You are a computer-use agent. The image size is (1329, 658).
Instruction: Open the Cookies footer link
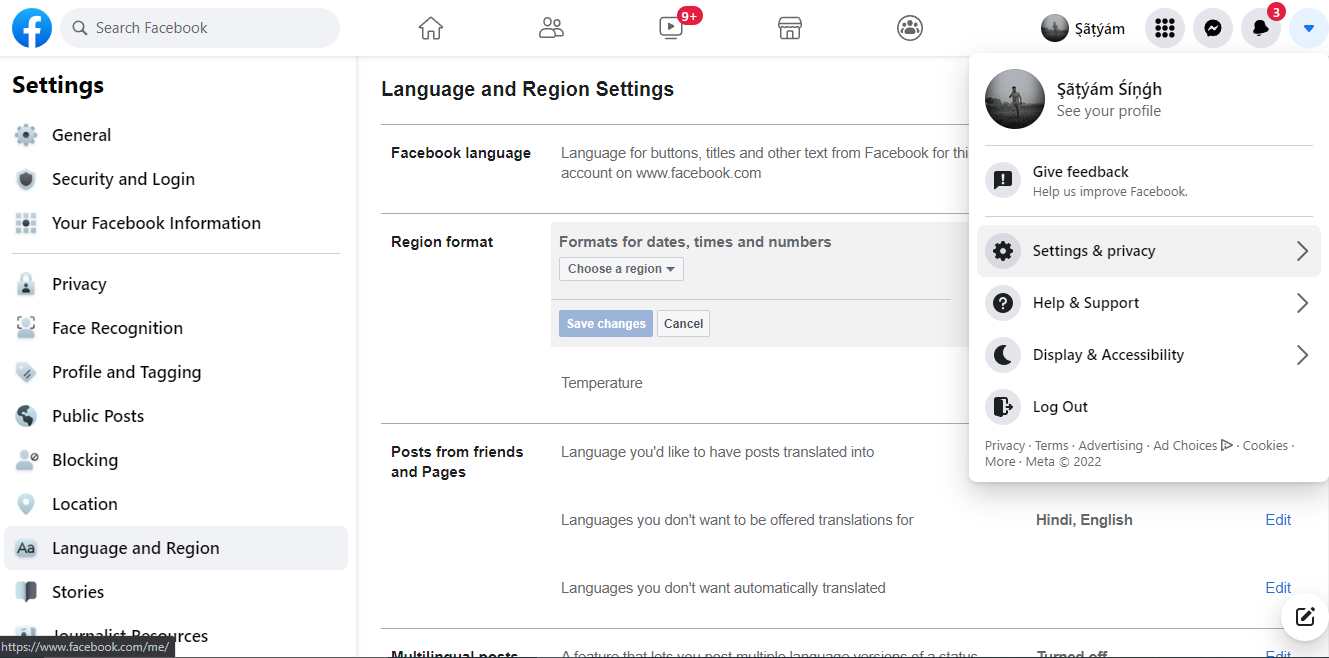click(x=1265, y=446)
